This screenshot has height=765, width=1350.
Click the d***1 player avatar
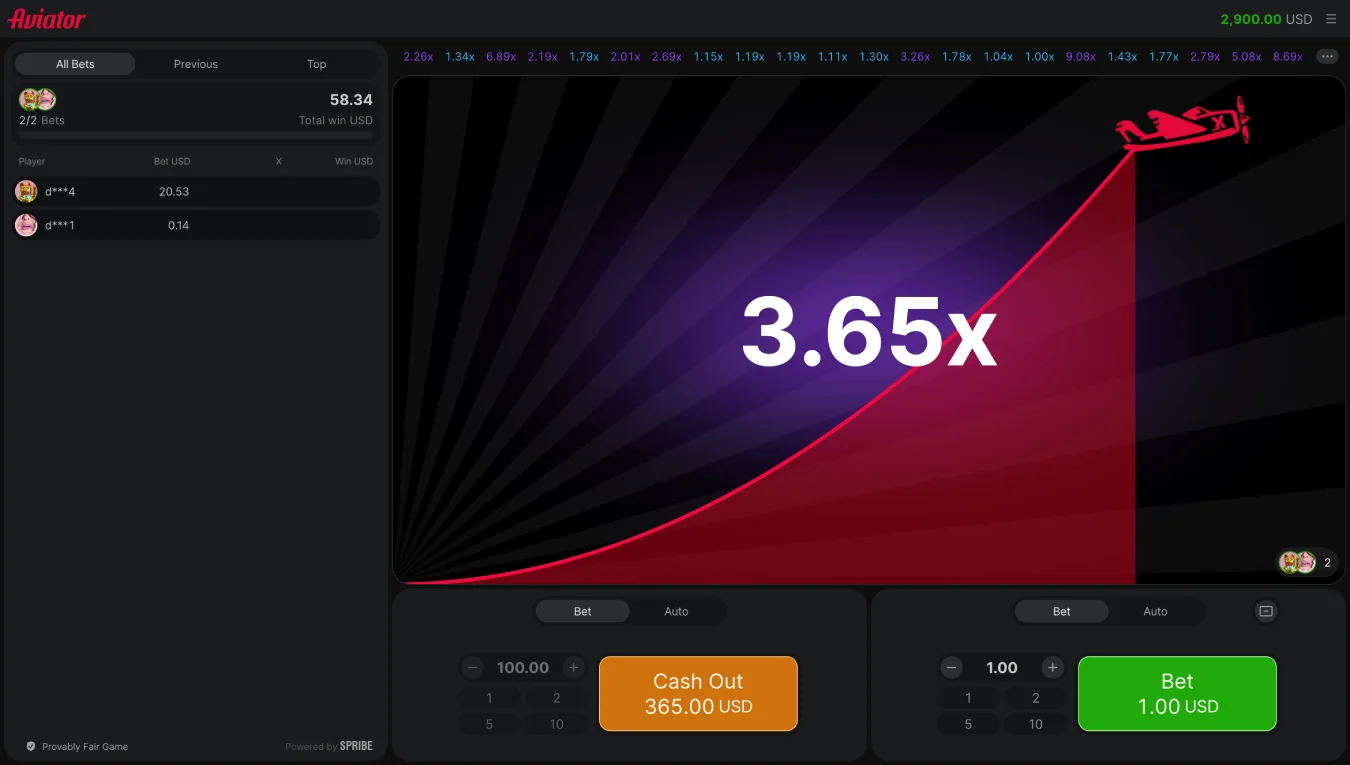[x=27, y=225]
